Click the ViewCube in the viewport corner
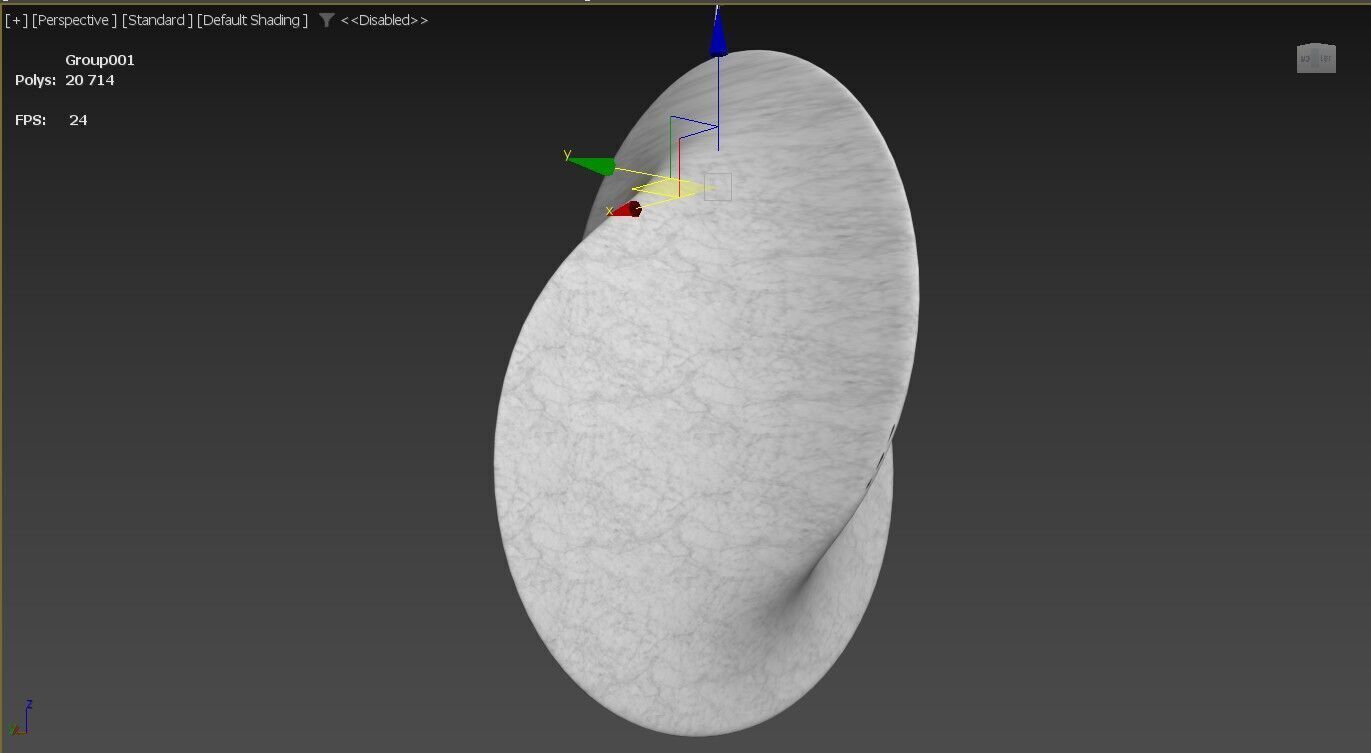Viewport: 1371px width, 753px height. tap(1316, 58)
